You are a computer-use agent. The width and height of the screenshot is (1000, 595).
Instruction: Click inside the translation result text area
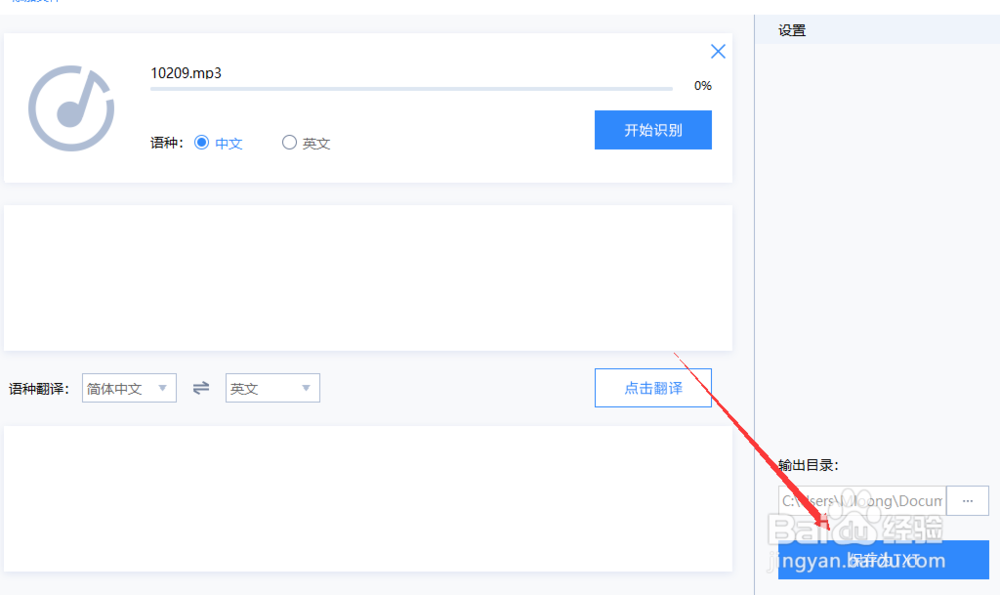(368, 498)
